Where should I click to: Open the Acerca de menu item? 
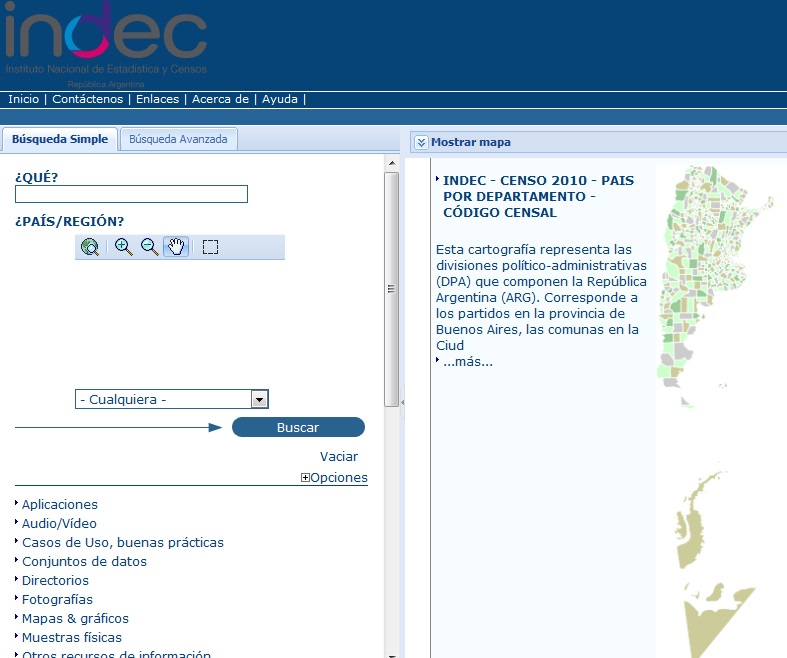[x=220, y=99]
